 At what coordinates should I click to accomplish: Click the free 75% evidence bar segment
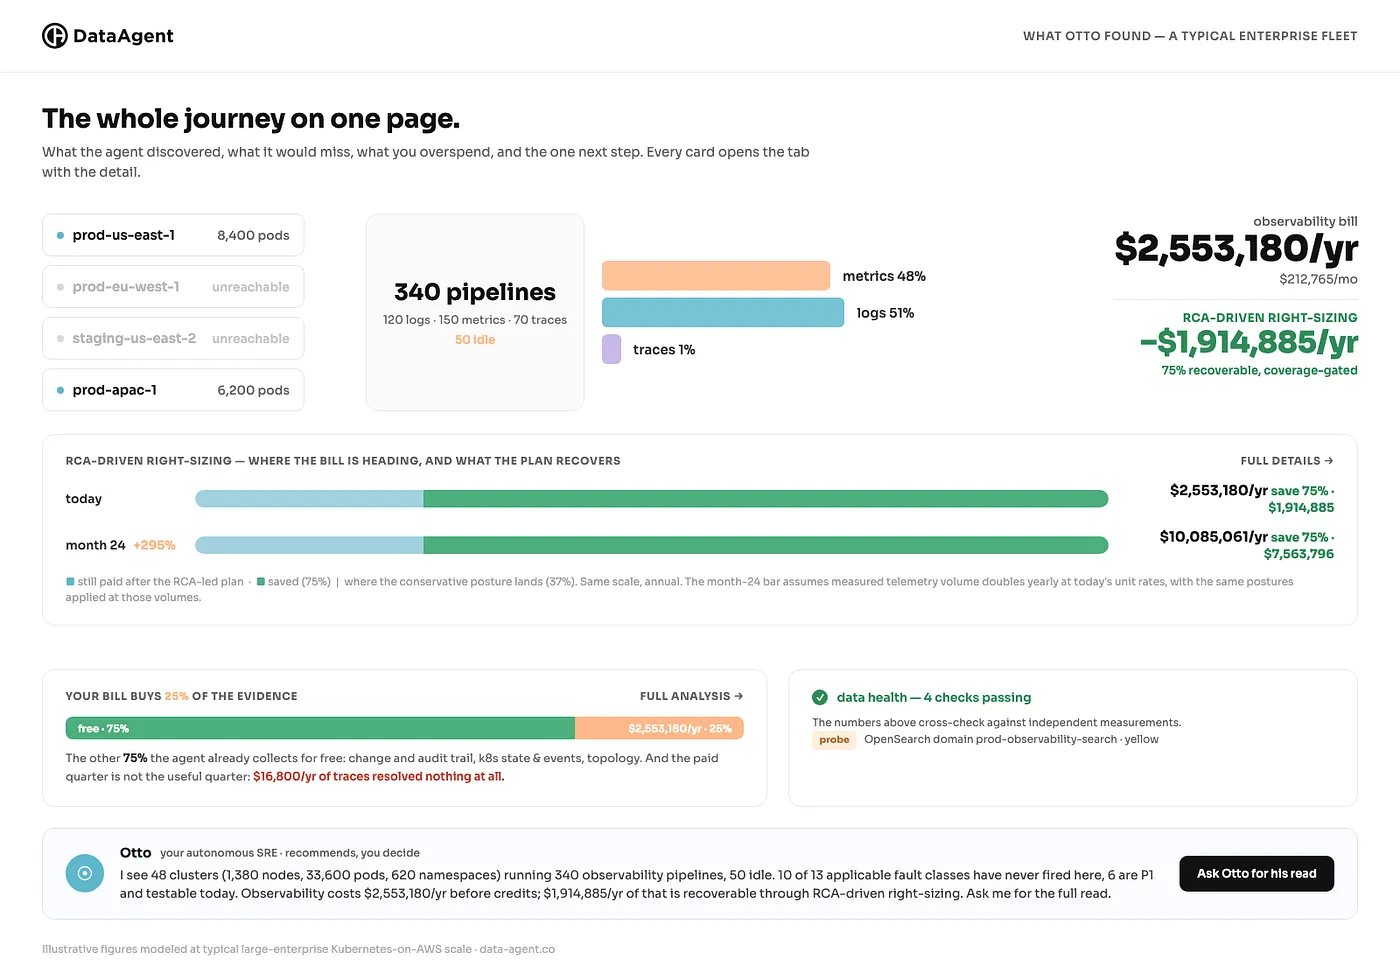point(321,728)
